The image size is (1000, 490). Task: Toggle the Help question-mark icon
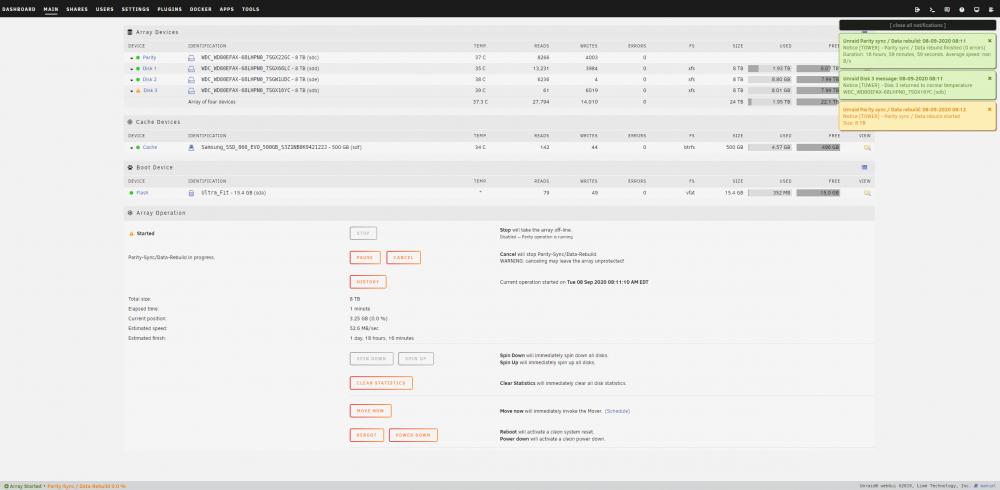pos(962,10)
